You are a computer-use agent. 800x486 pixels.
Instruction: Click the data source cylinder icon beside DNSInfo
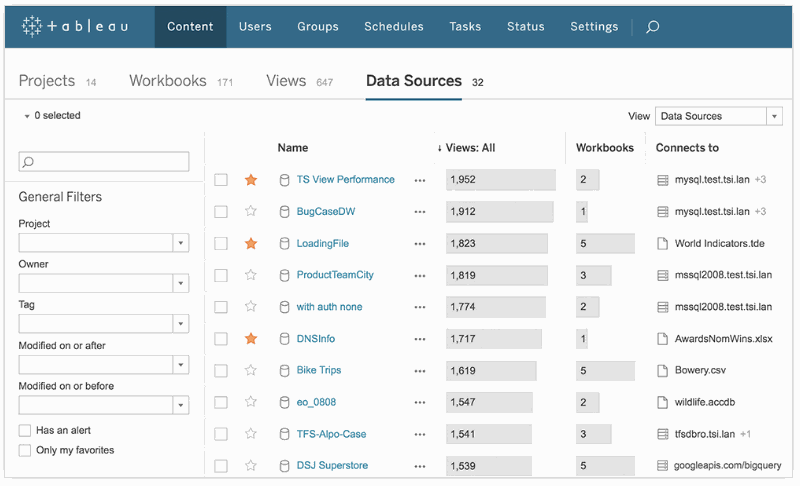click(285, 339)
